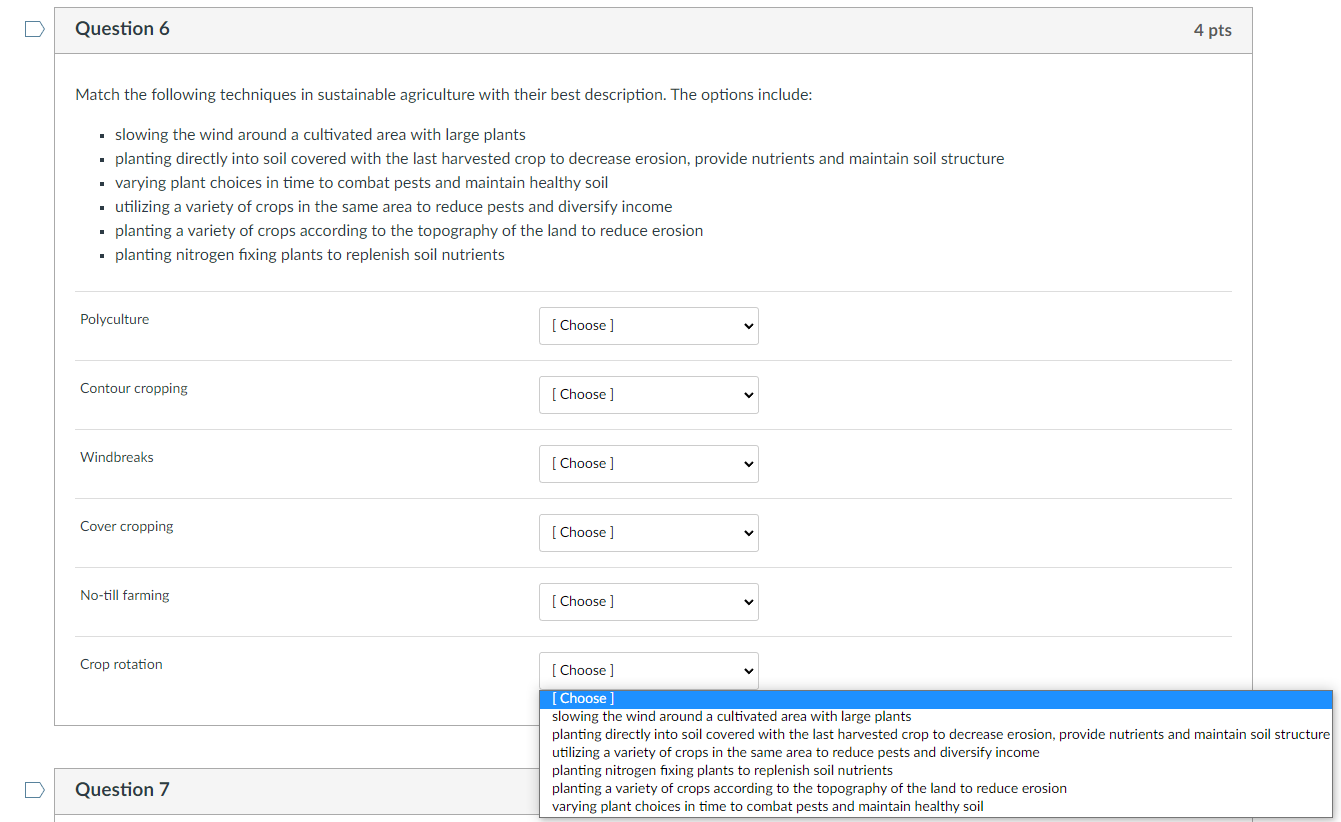Select the highlighted [ Choose ] option in the list

[x=936, y=699]
